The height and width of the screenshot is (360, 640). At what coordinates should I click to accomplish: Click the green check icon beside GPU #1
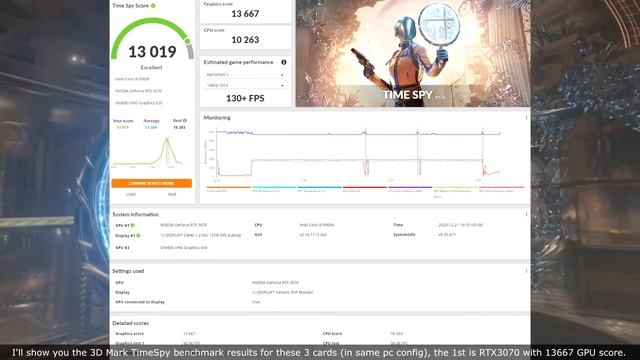coord(133,225)
